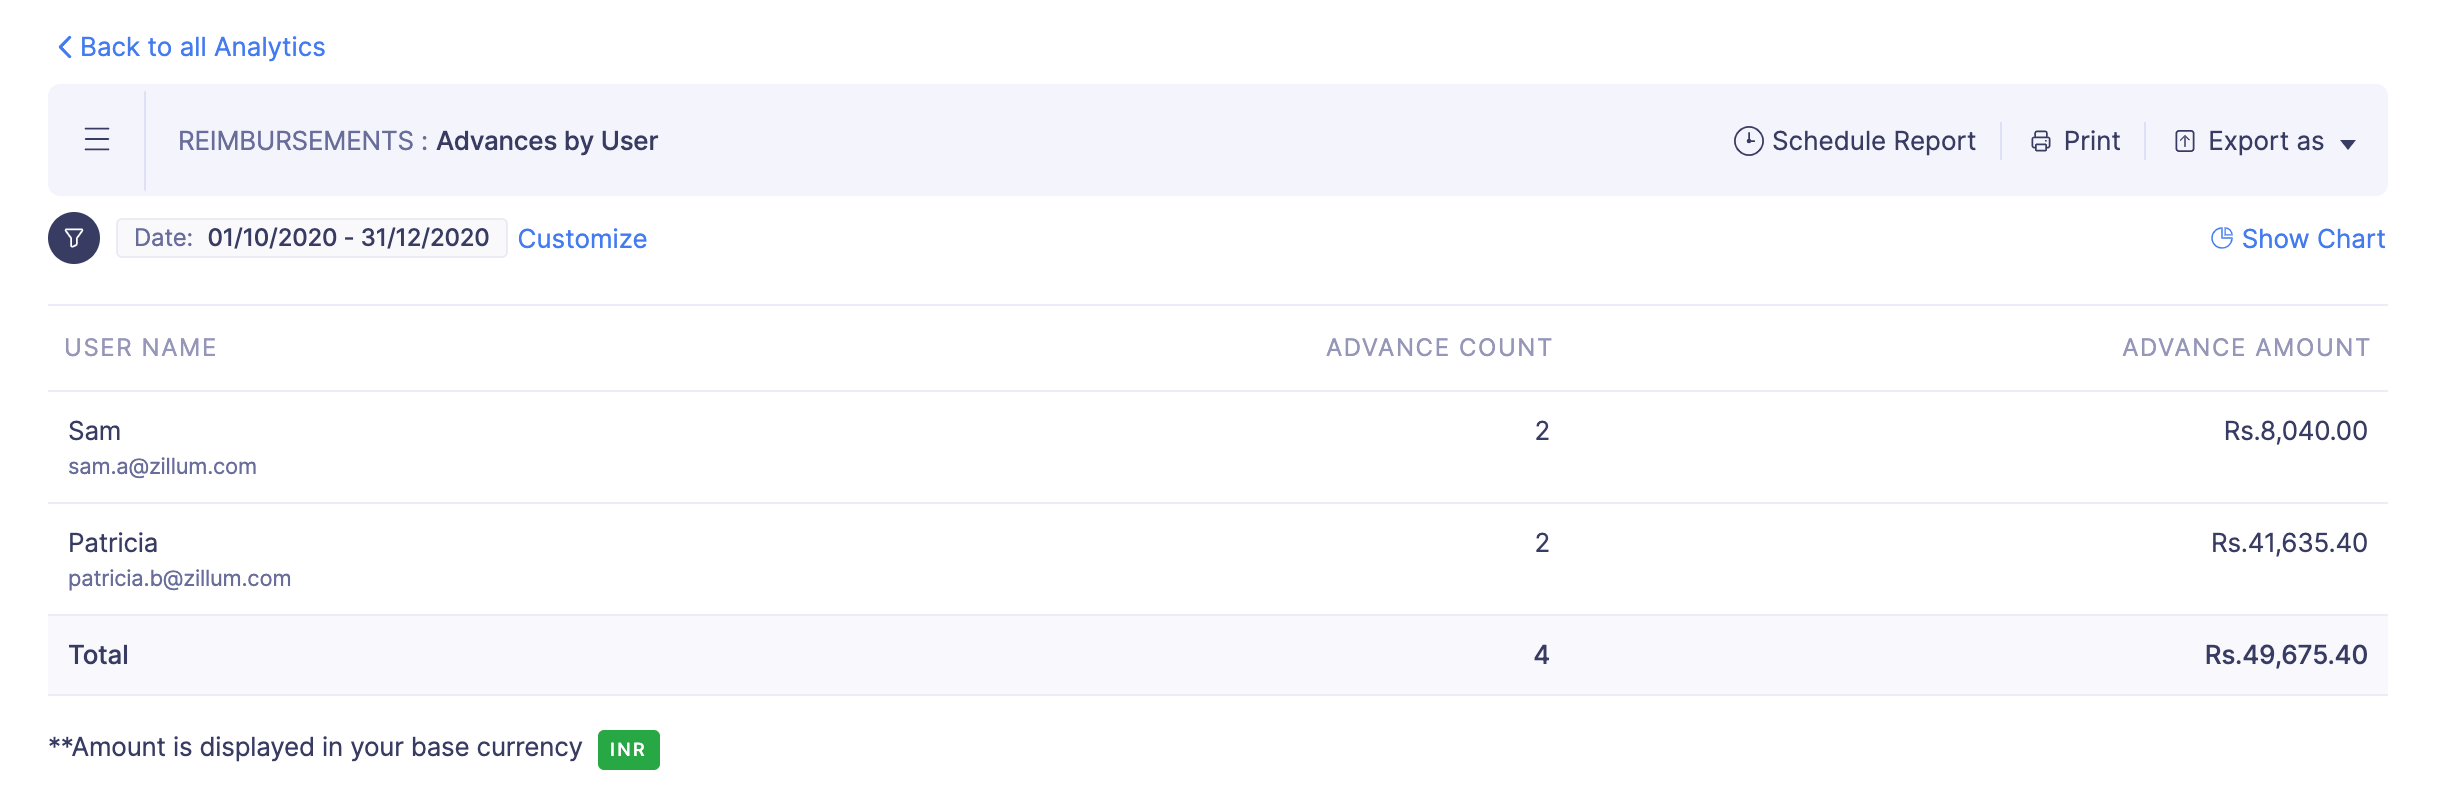Click the Customize link
The image size is (2442, 810).
click(x=582, y=239)
